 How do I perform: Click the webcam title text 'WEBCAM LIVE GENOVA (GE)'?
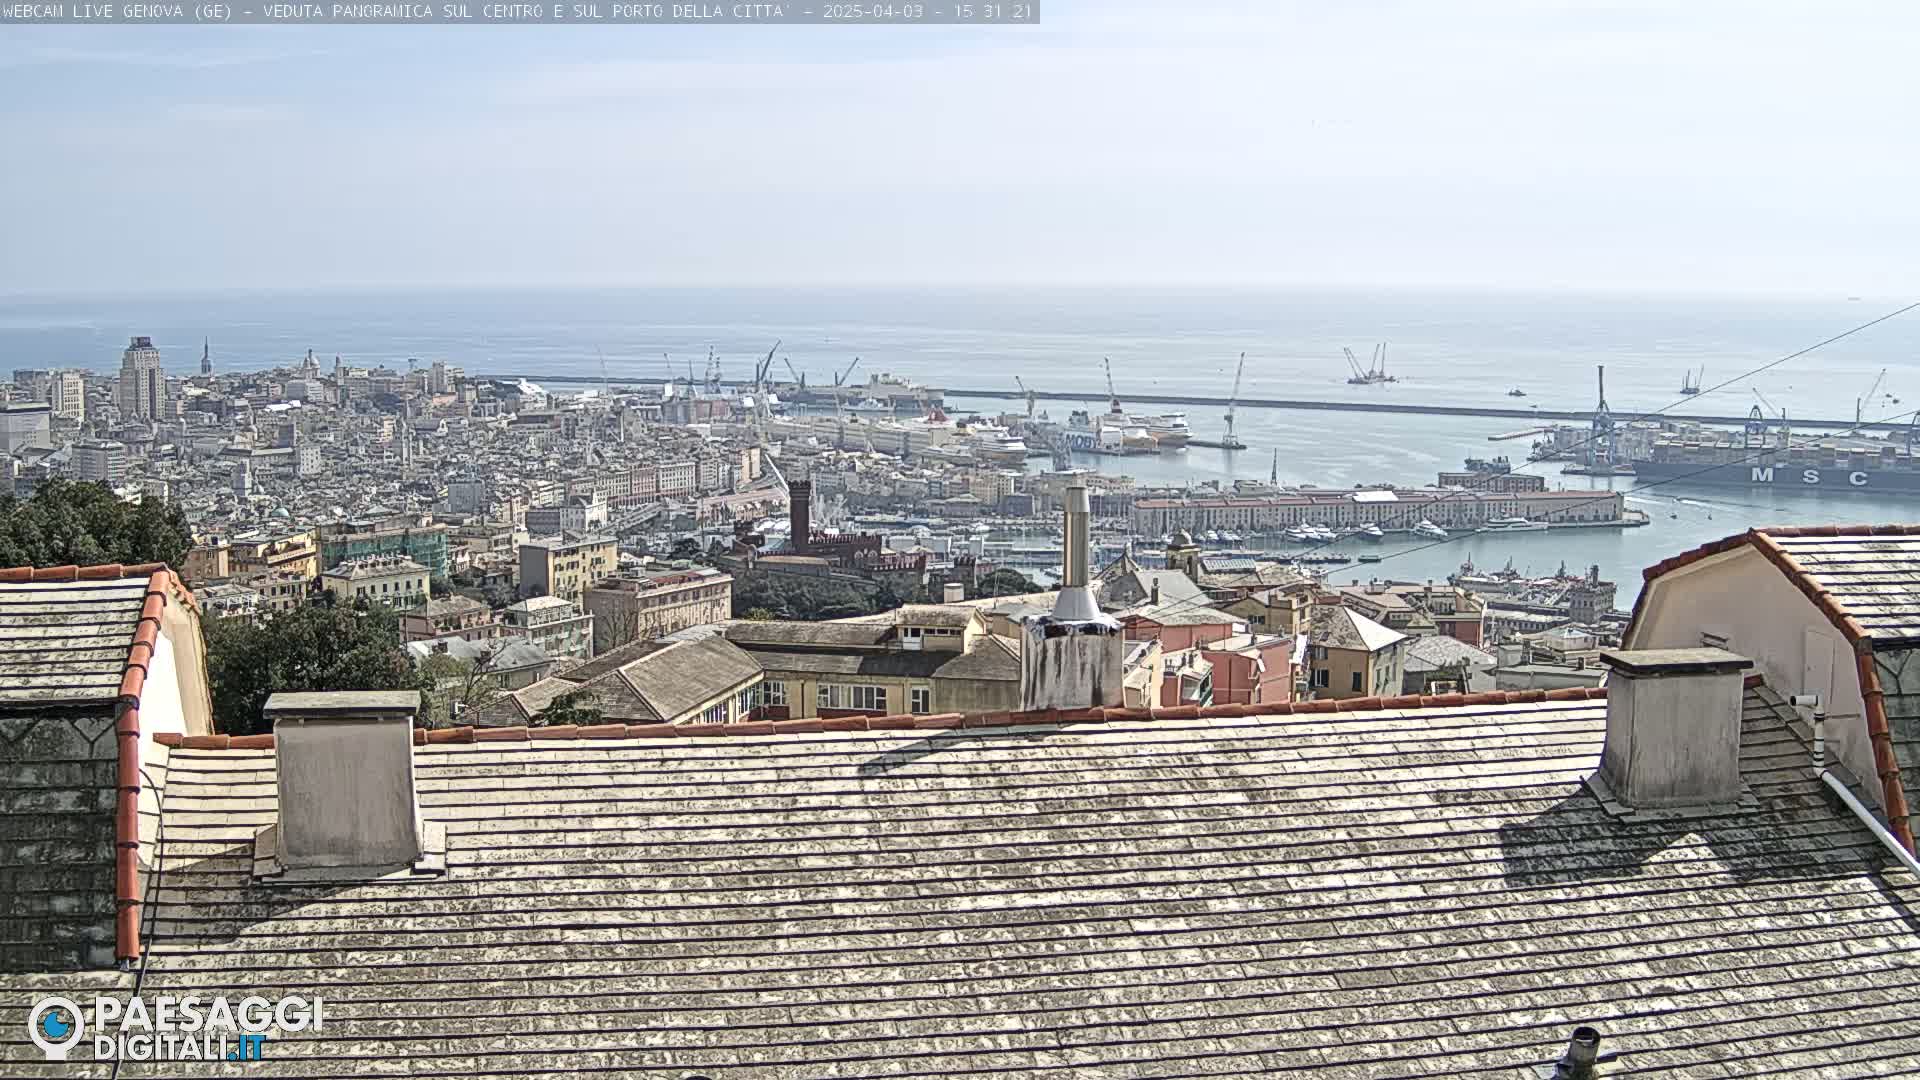[x=118, y=12]
